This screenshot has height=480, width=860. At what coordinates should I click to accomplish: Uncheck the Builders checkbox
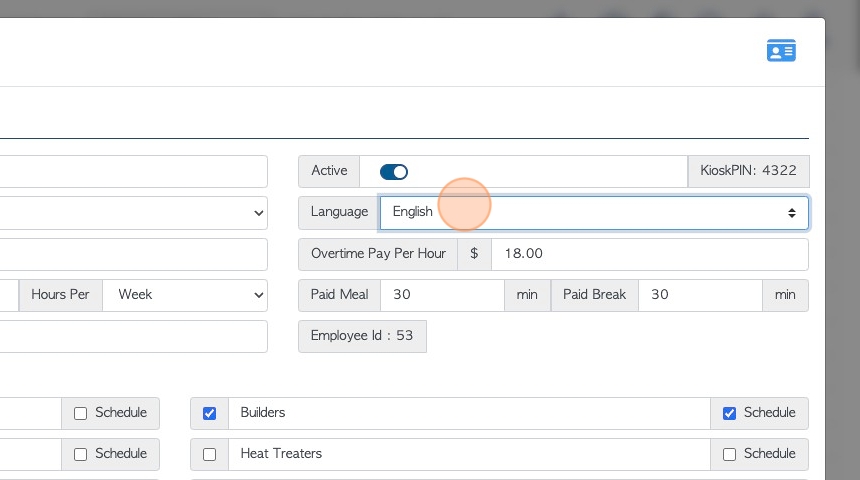tap(210, 413)
